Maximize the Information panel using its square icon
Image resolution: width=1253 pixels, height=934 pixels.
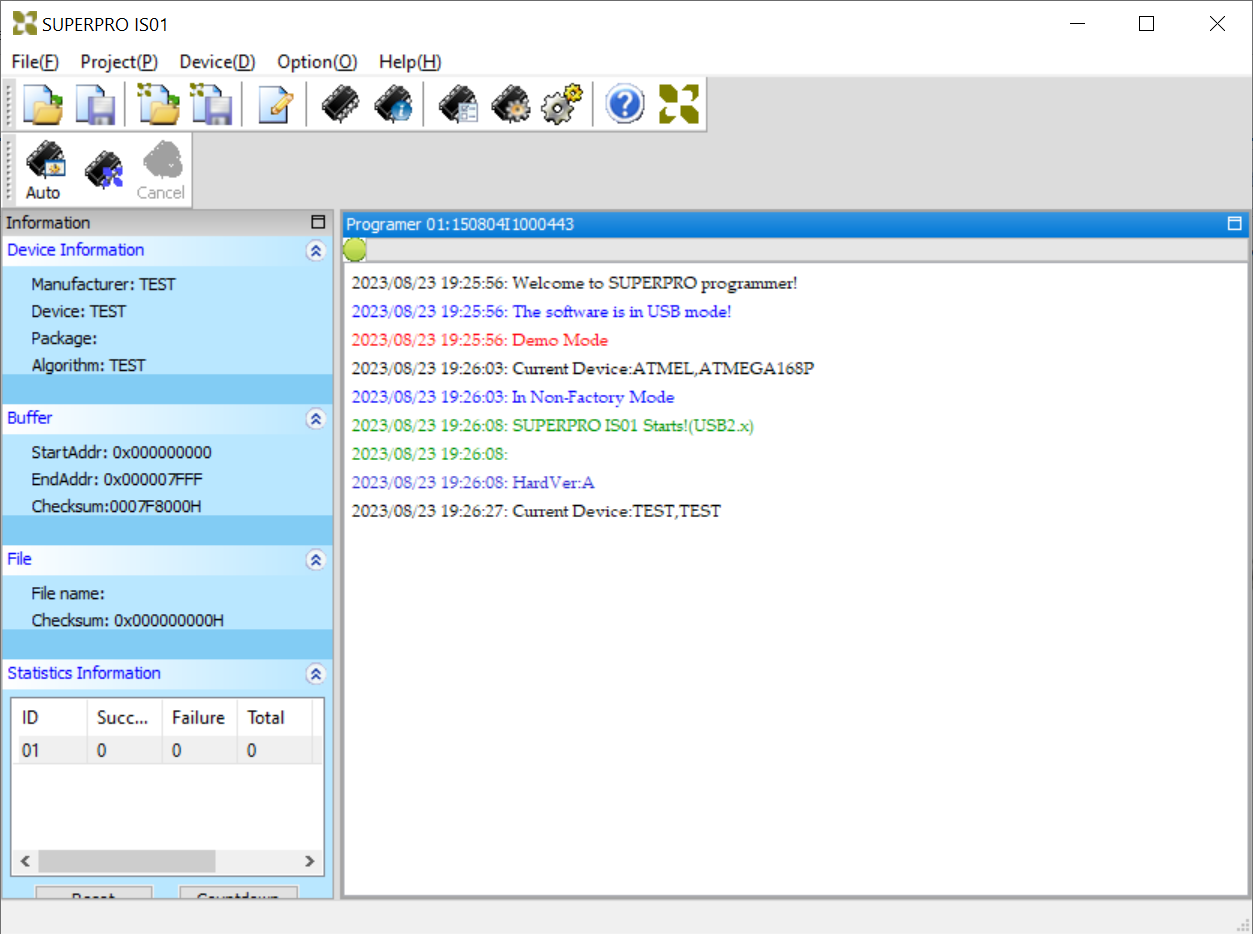tap(318, 223)
